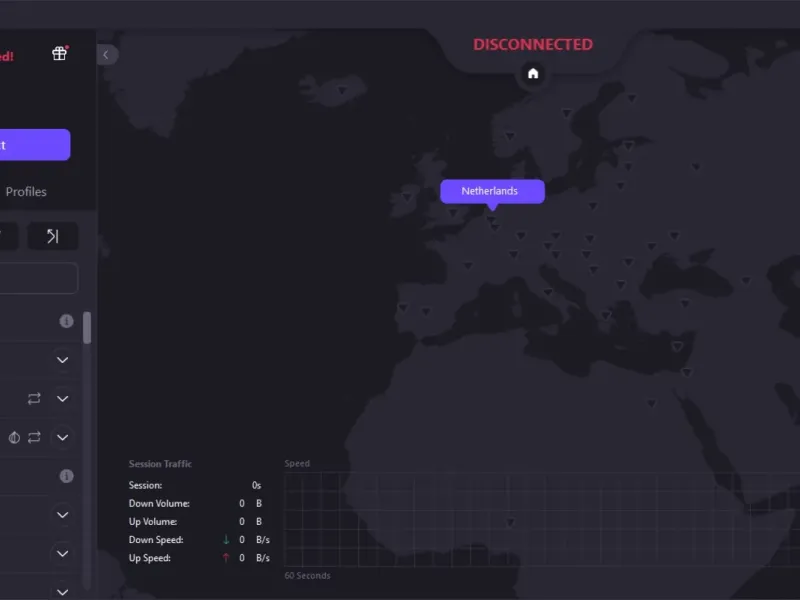Expand the bottom-most cut-off server list row
800x600 pixels.
pos(63,592)
